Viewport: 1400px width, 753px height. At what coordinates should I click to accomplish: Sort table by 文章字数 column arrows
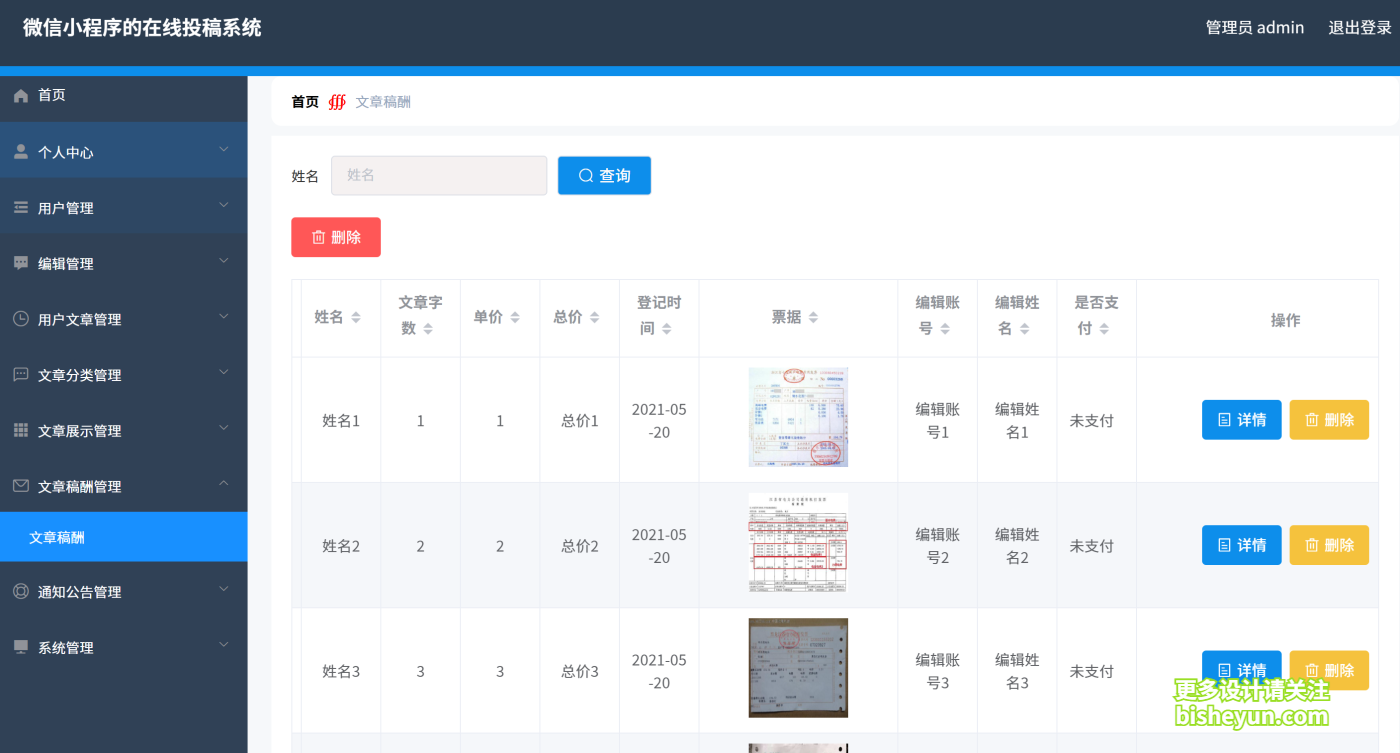point(428,328)
